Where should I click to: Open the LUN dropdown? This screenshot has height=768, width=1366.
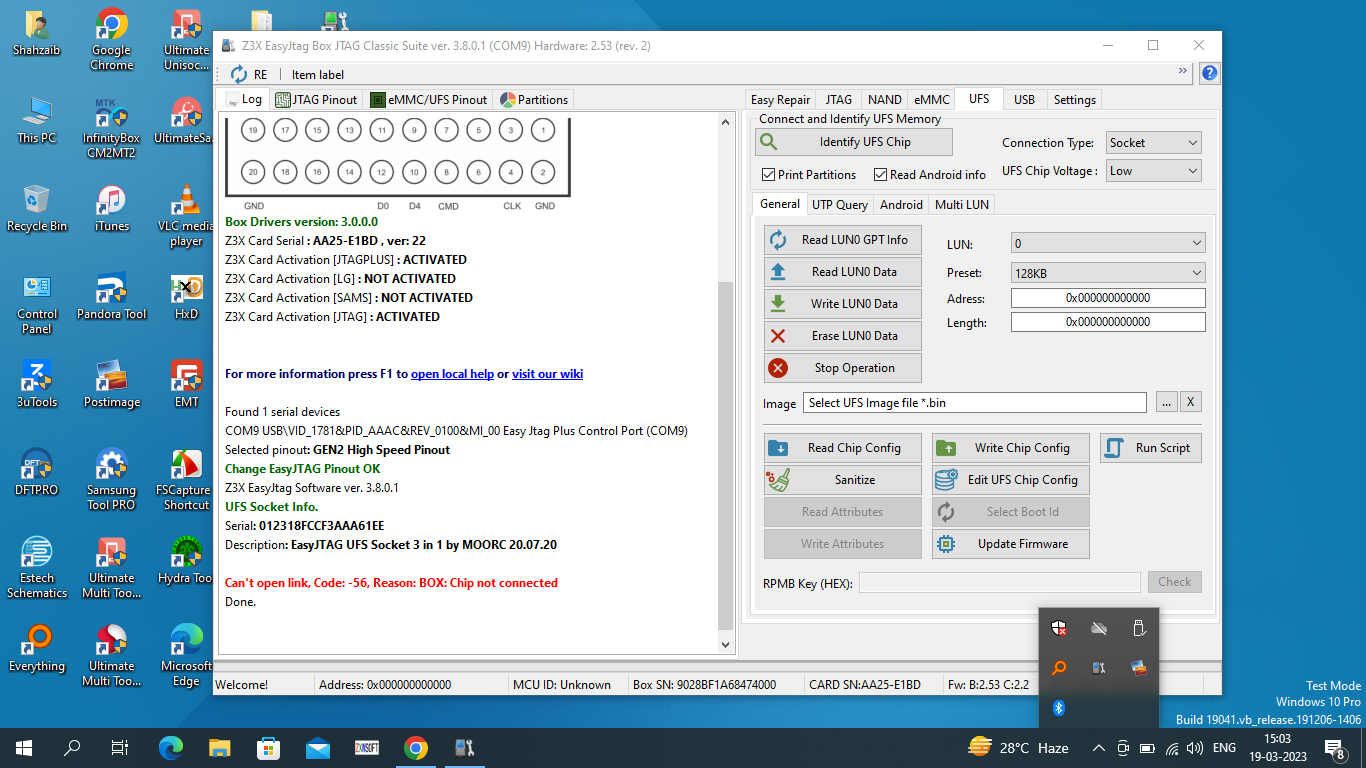(1107, 243)
